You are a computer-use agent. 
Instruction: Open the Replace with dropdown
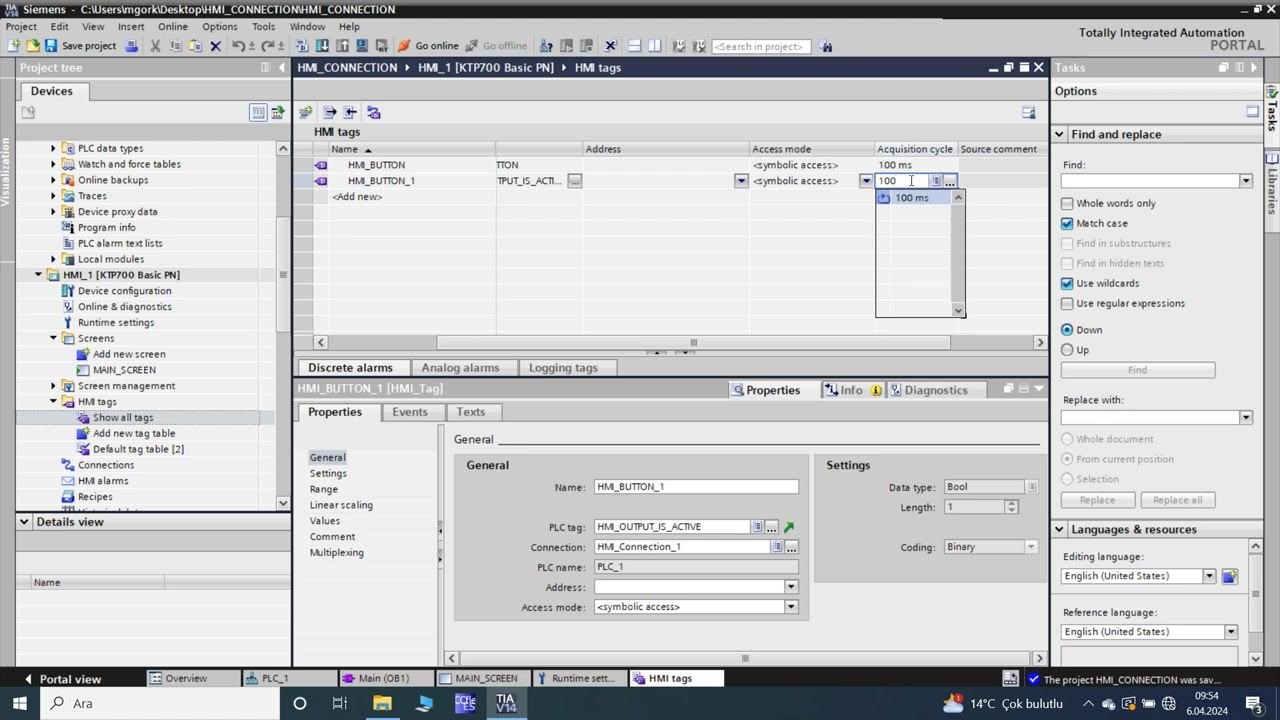(1245, 417)
